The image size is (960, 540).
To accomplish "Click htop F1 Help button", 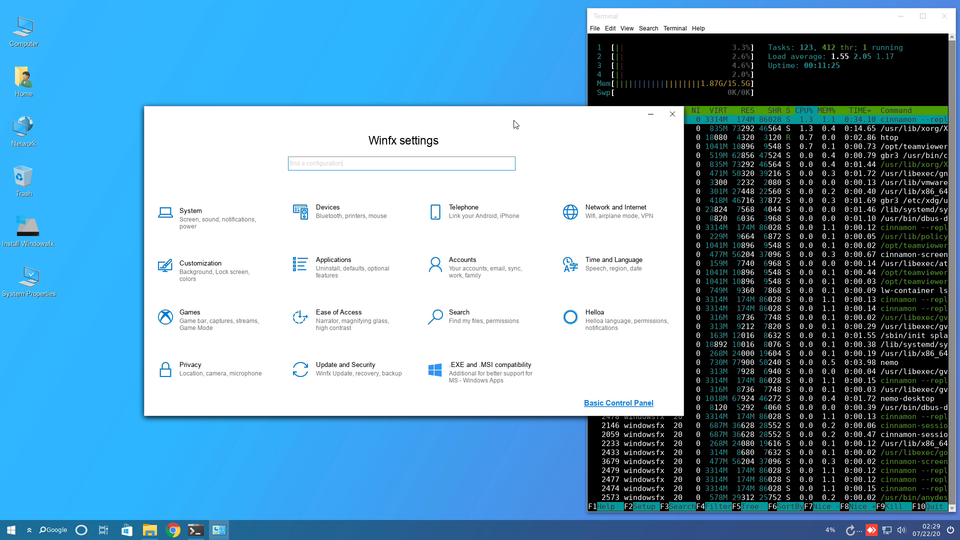I will pos(606,507).
